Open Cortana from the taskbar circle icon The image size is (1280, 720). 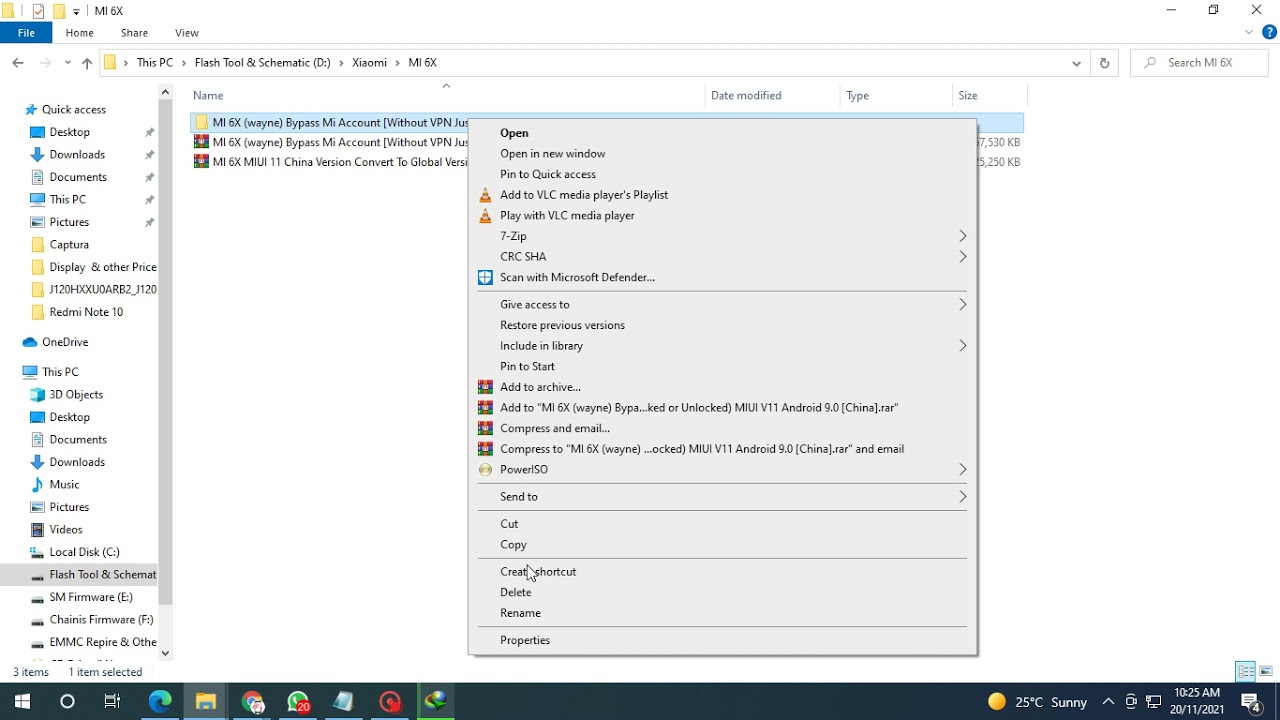pyautogui.click(x=67, y=701)
